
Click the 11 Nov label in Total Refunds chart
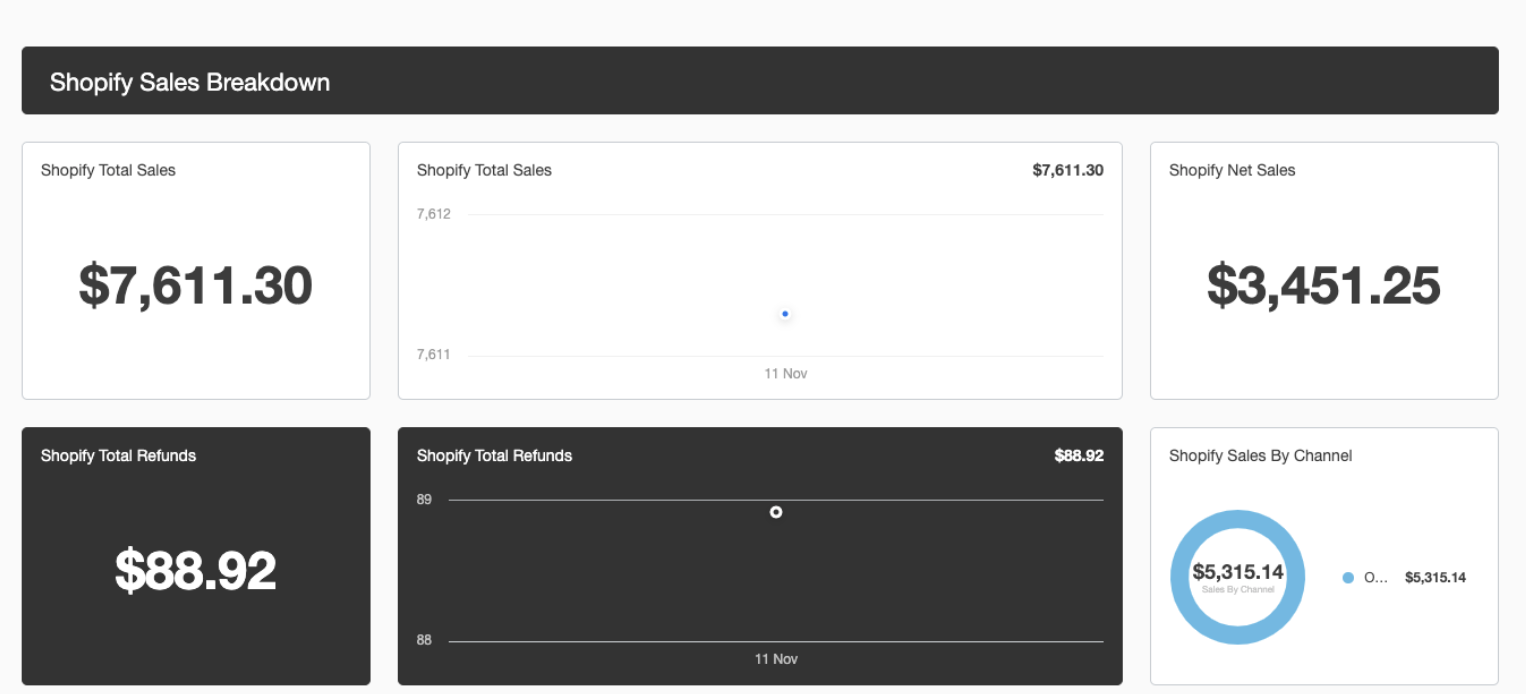pyautogui.click(x=776, y=659)
